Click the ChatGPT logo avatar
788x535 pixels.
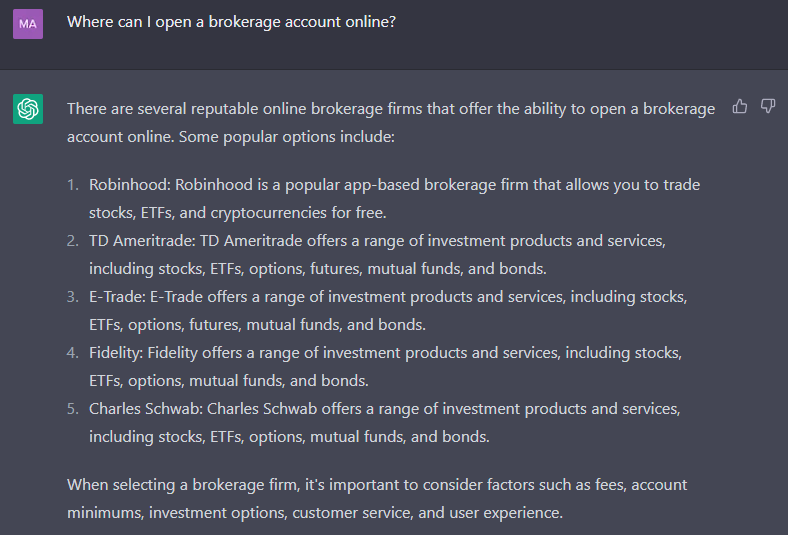click(28, 109)
